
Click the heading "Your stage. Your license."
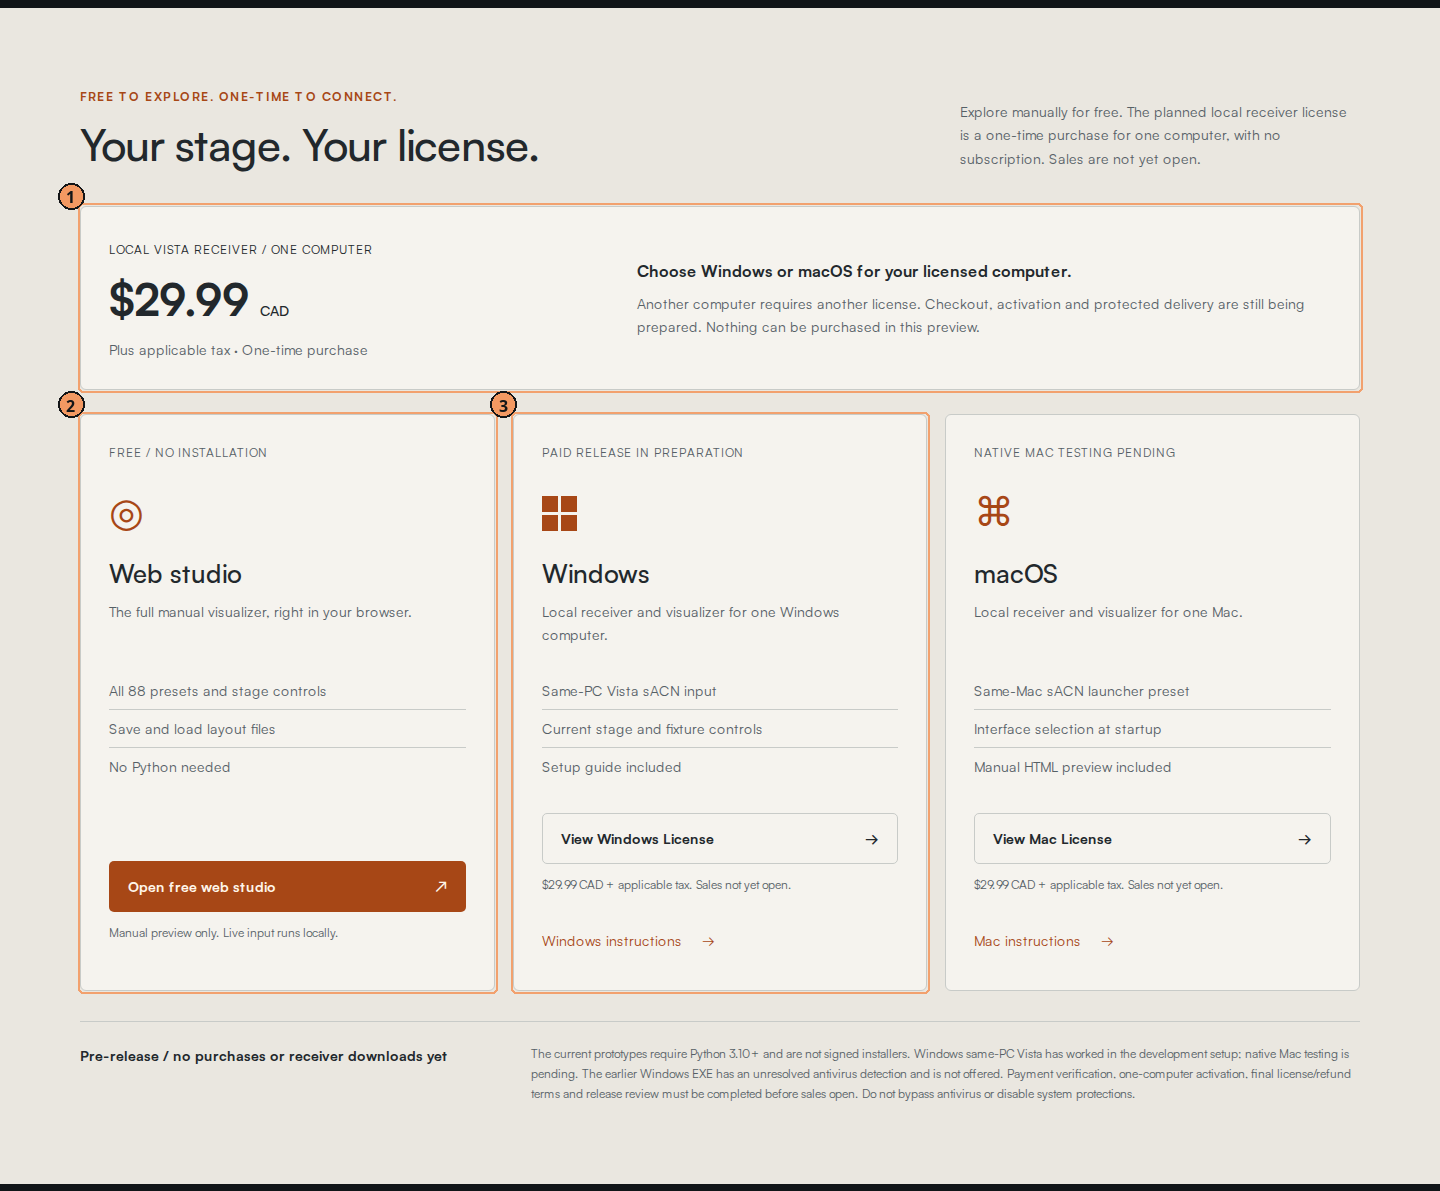(x=309, y=147)
